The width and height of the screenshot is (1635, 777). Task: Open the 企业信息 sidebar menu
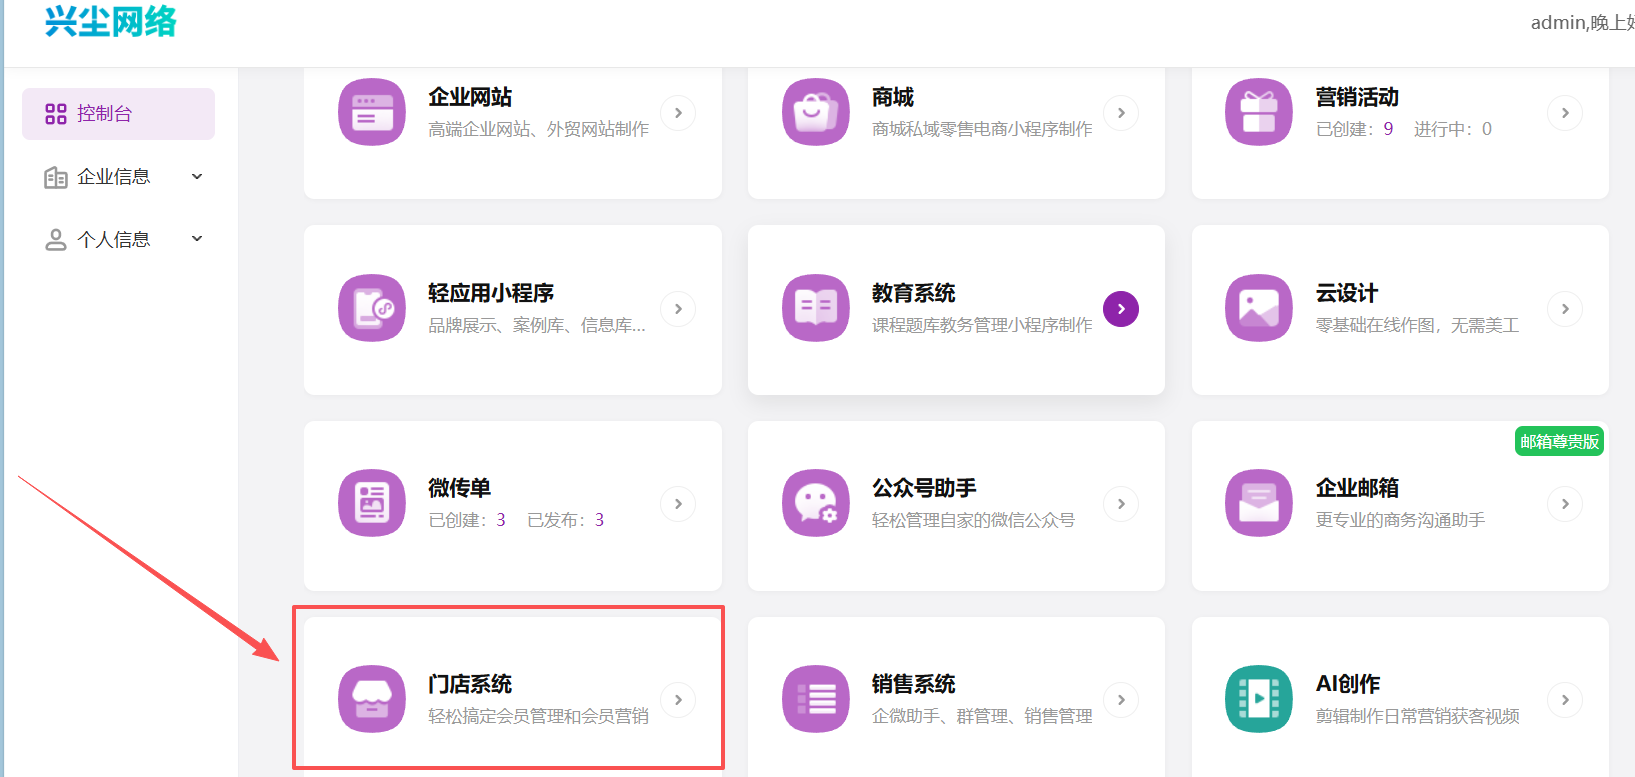tap(118, 177)
